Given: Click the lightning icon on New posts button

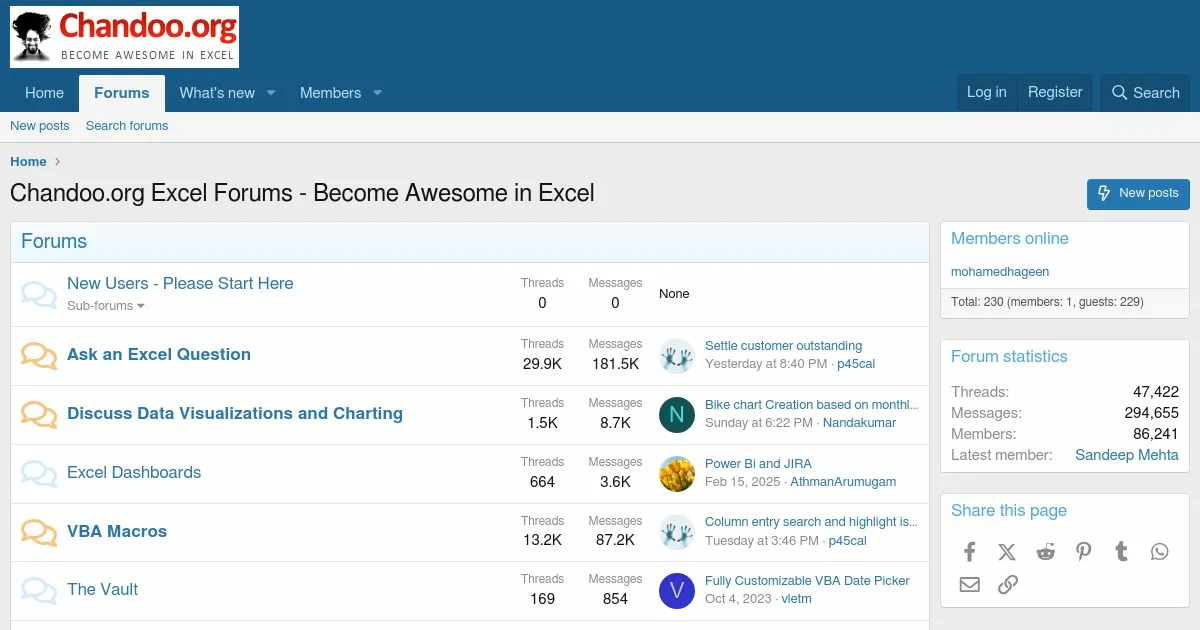Looking at the screenshot, I should (x=1104, y=193).
